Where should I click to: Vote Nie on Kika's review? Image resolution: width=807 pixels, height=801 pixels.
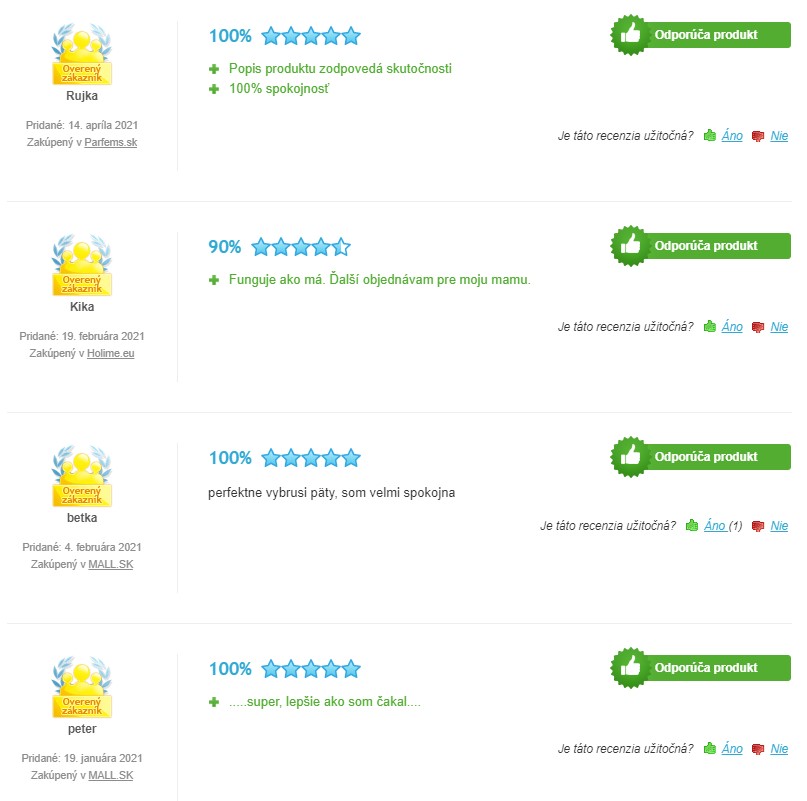779,327
